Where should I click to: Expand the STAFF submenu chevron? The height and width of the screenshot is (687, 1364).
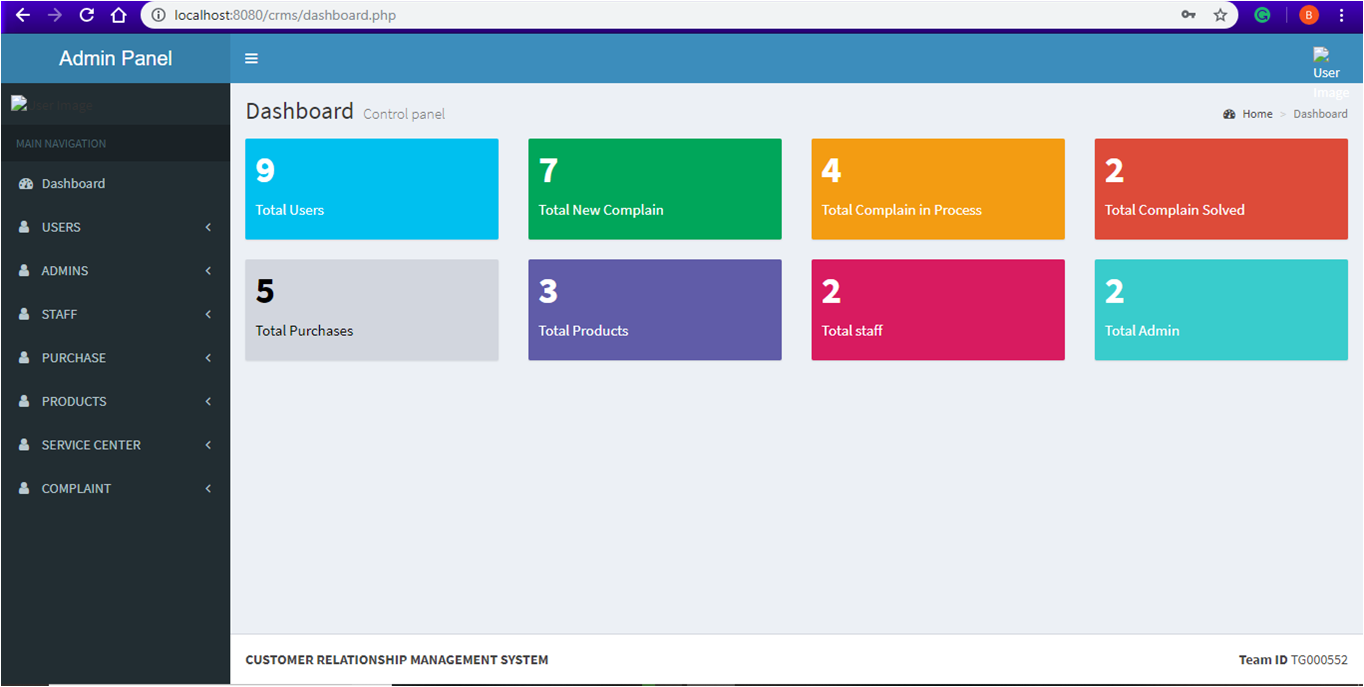208,314
